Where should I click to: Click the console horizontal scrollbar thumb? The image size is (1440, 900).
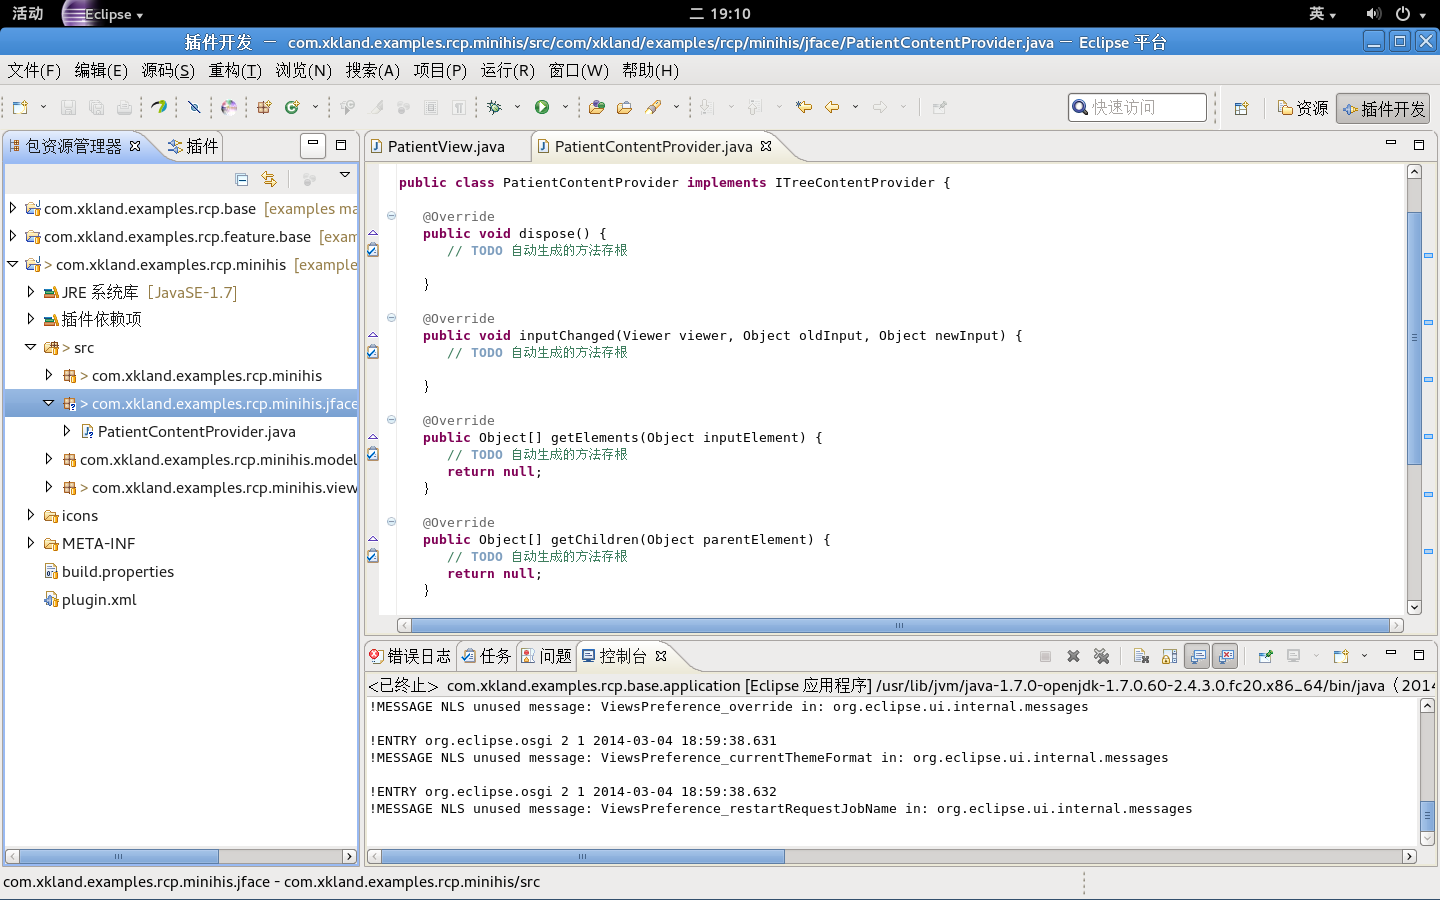click(583, 856)
